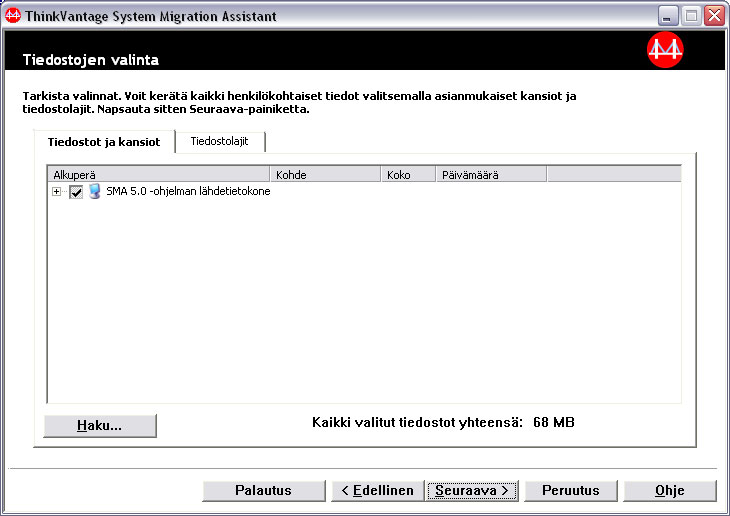
Task: Click the Tiedostojen valinta heading
Action: 91,60
